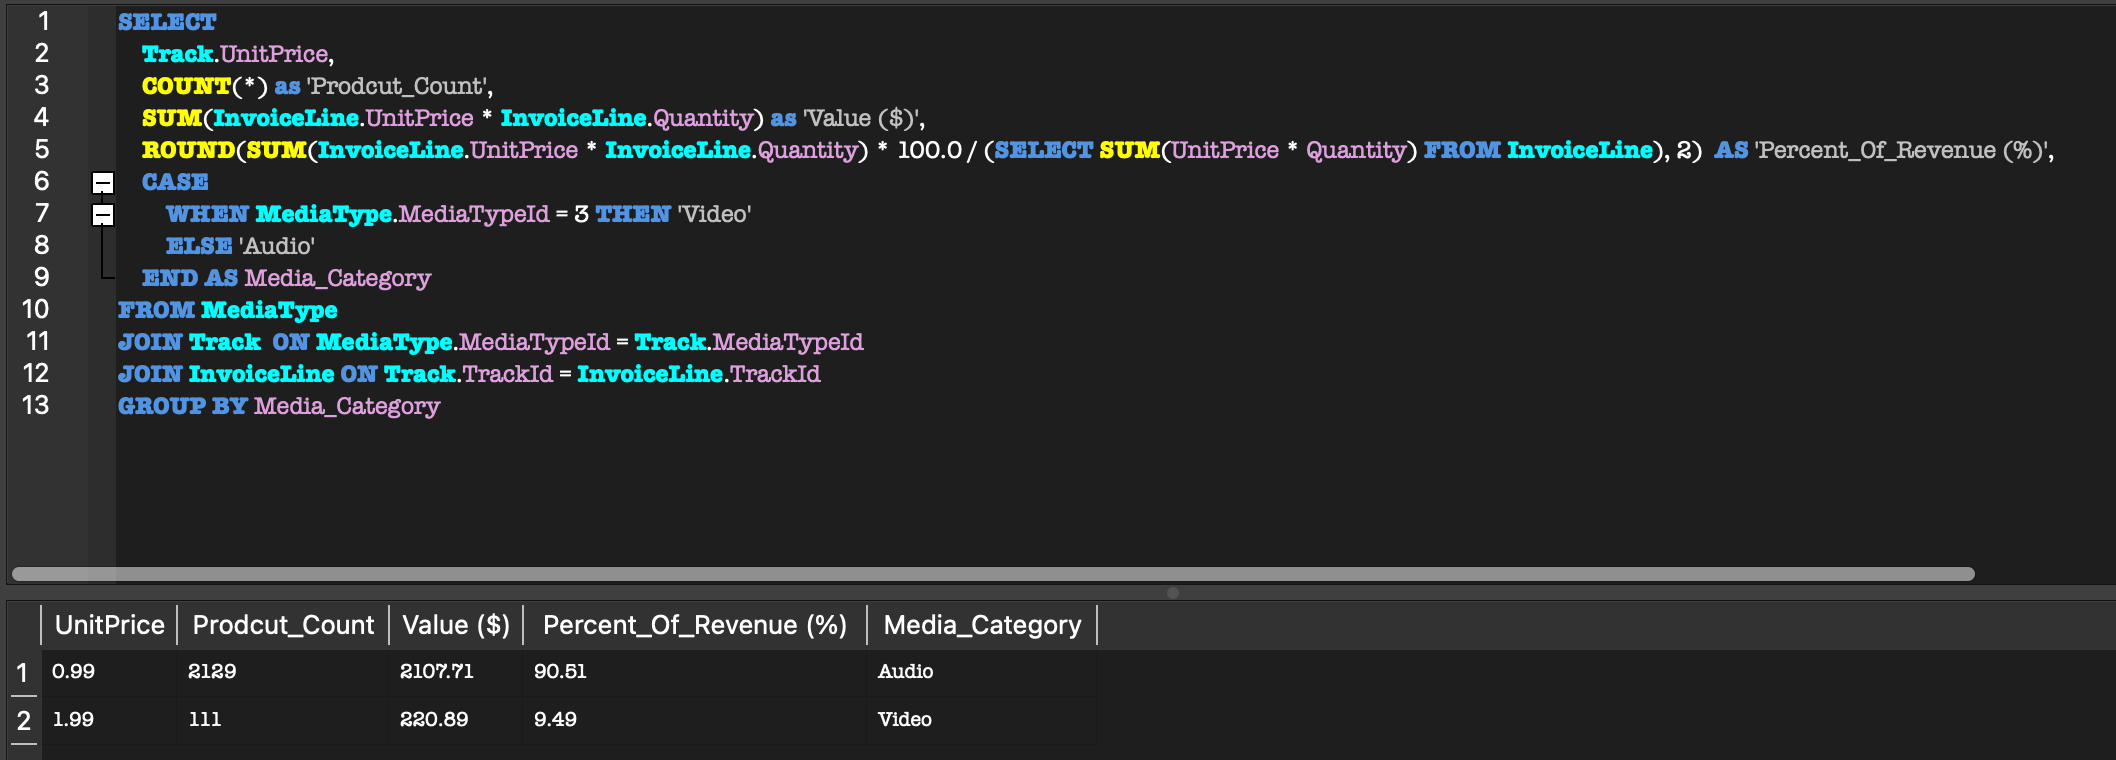2116x760 pixels.
Task: Click the pane splitter handle dot
Action: pyautogui.click(x=1173, y=593)
